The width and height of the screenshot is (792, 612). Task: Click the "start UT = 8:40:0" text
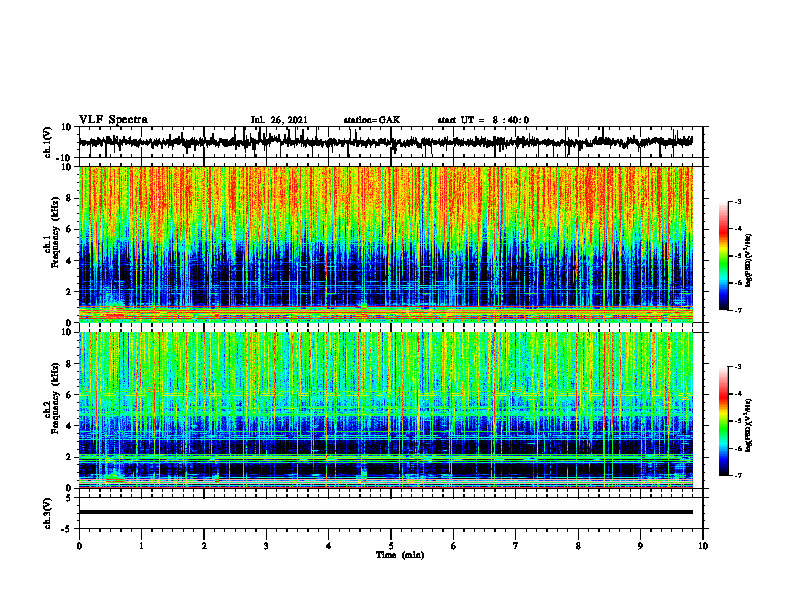pyautogui.click(x=483, y=120)
